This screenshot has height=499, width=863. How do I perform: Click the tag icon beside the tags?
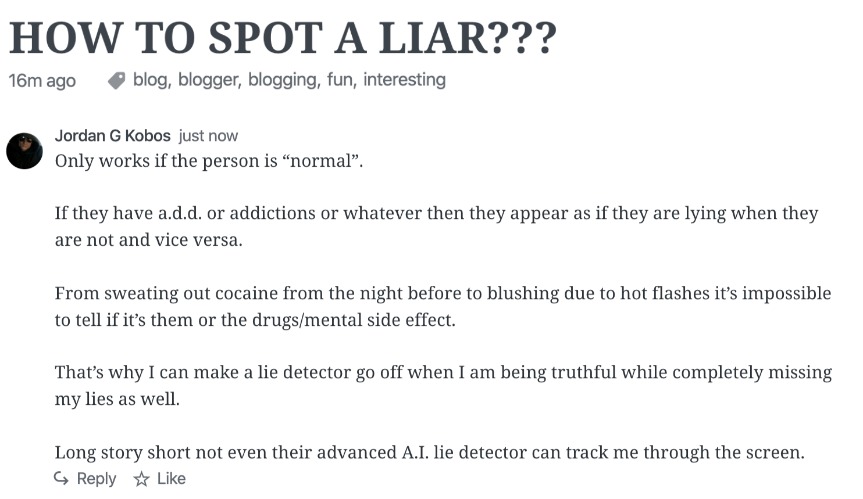[x=116, y=80]
